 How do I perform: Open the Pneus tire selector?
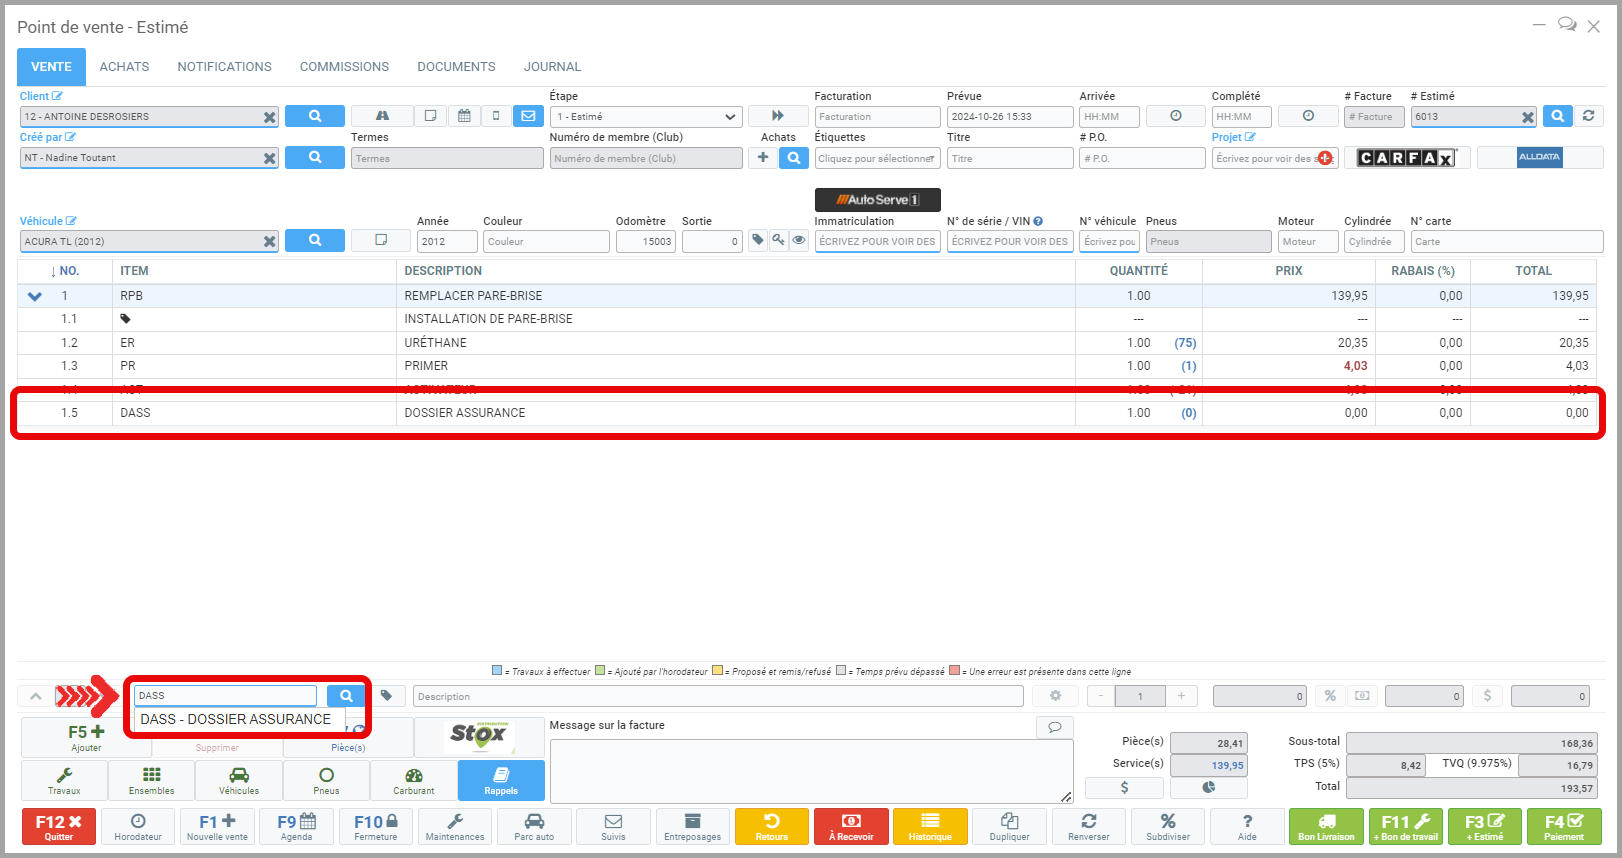326,780
